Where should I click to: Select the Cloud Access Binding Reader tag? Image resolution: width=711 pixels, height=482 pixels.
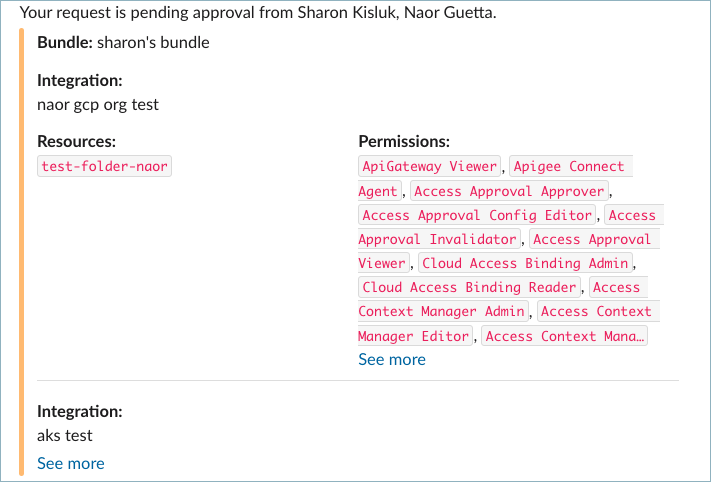point(469,287)
